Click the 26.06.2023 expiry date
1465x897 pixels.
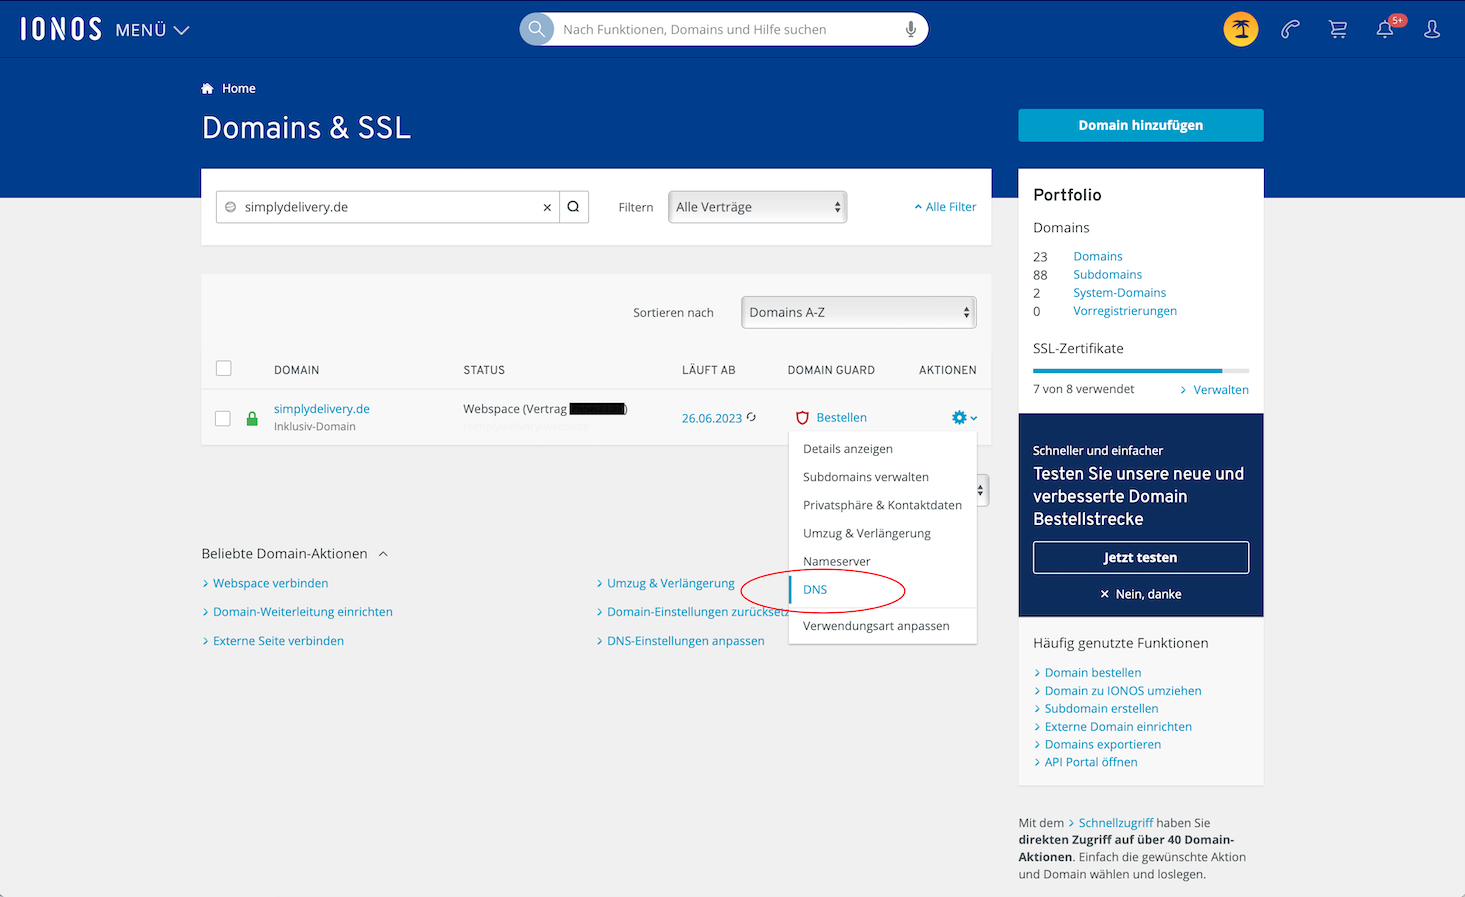click(x=712, y=418)
